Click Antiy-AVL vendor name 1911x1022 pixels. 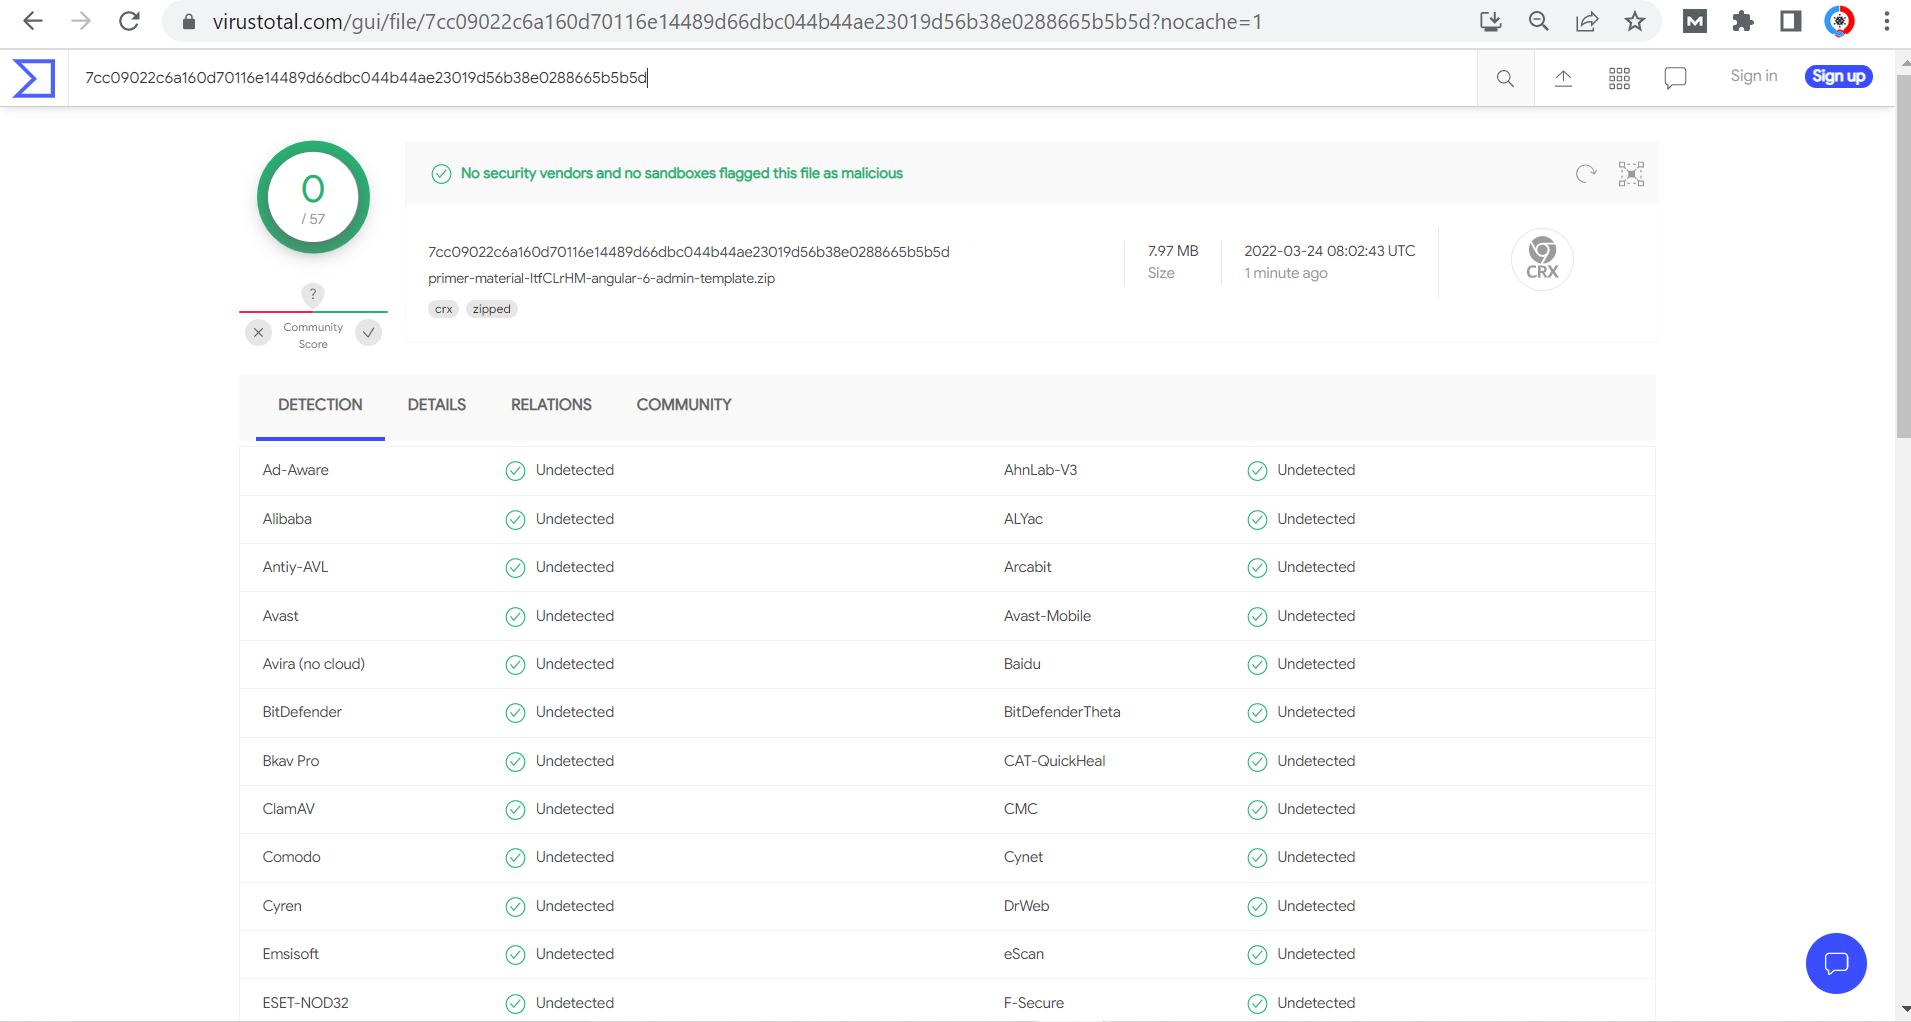(x=295, y=567)
